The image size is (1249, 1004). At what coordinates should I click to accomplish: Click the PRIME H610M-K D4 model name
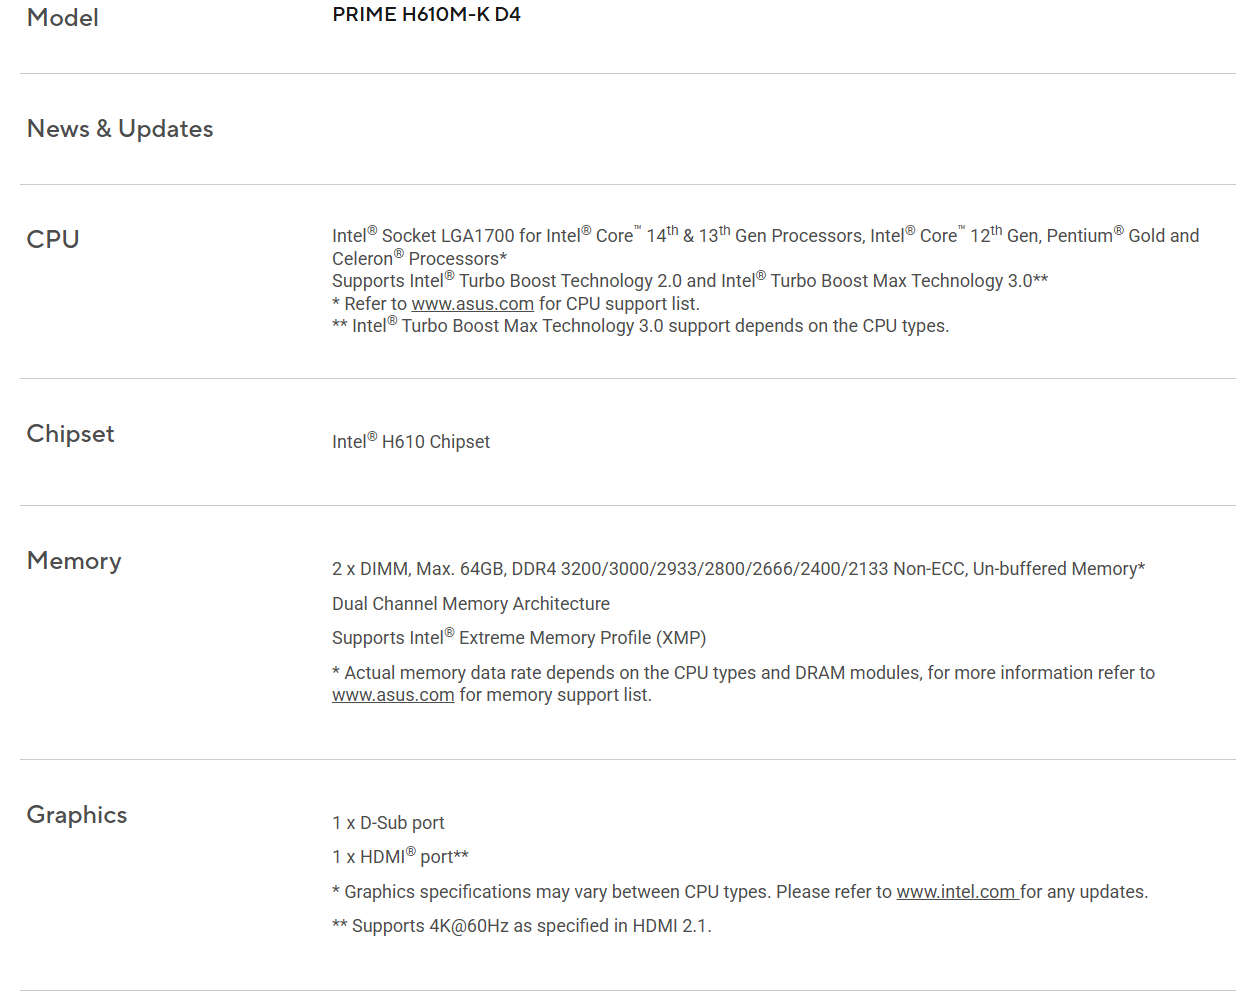pos(426,14)
